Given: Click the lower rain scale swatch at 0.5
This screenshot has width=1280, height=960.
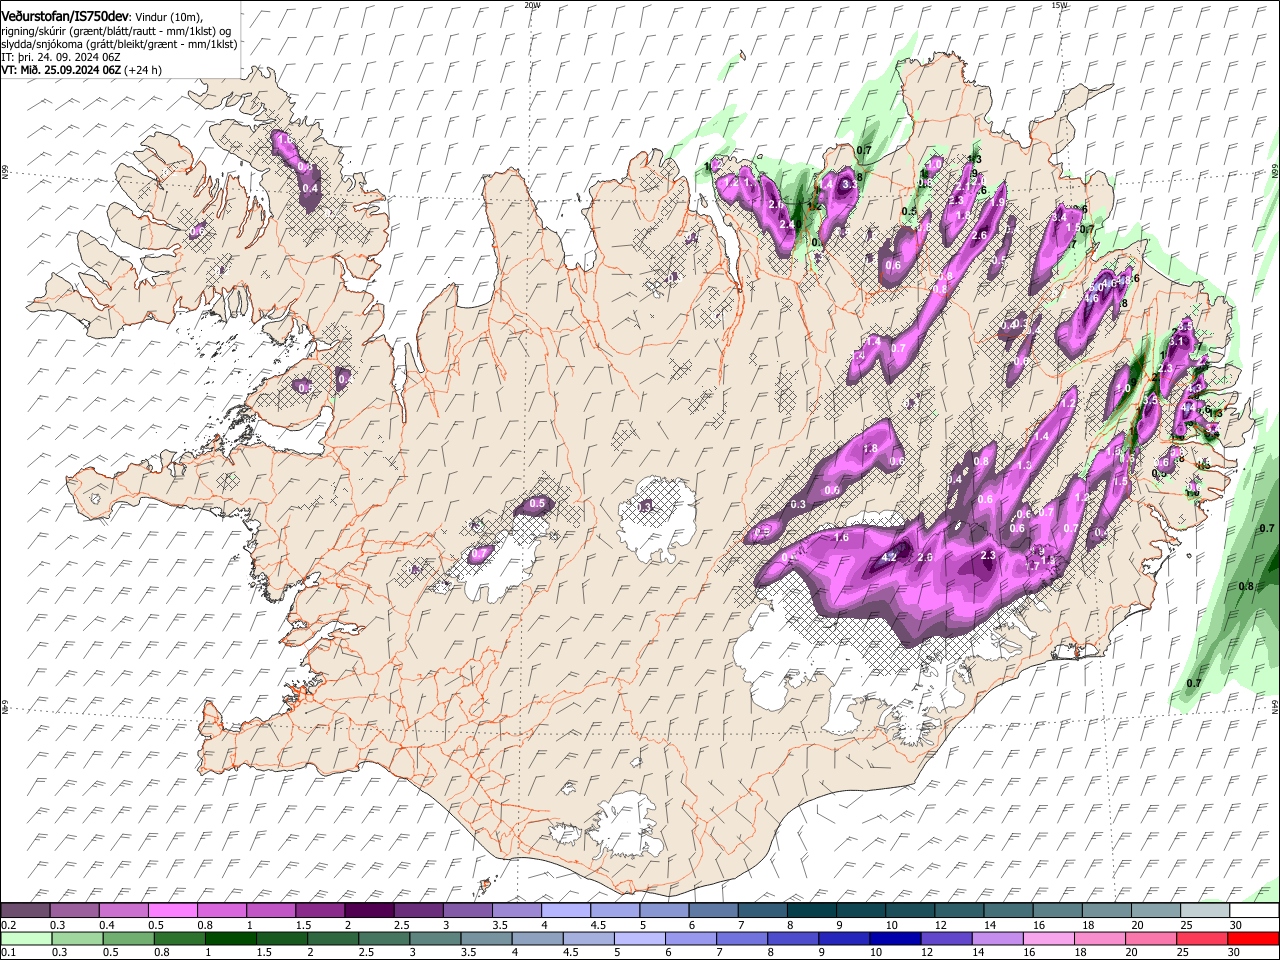Looking at the screenshot, I should (x=128, y=938).
